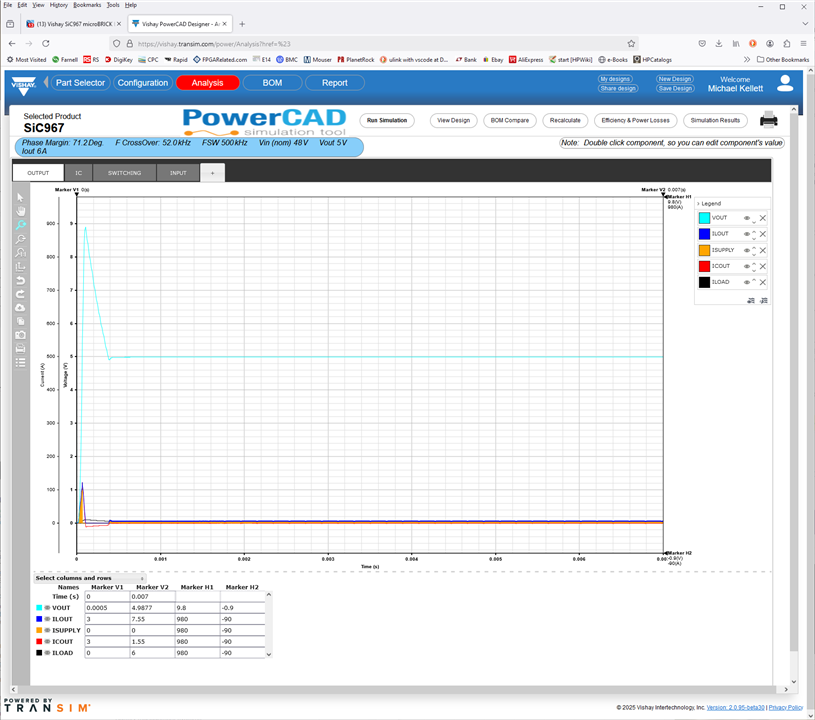Remove the VOUT trace from legend
815x720 pixels.
[x=763, y=218]
